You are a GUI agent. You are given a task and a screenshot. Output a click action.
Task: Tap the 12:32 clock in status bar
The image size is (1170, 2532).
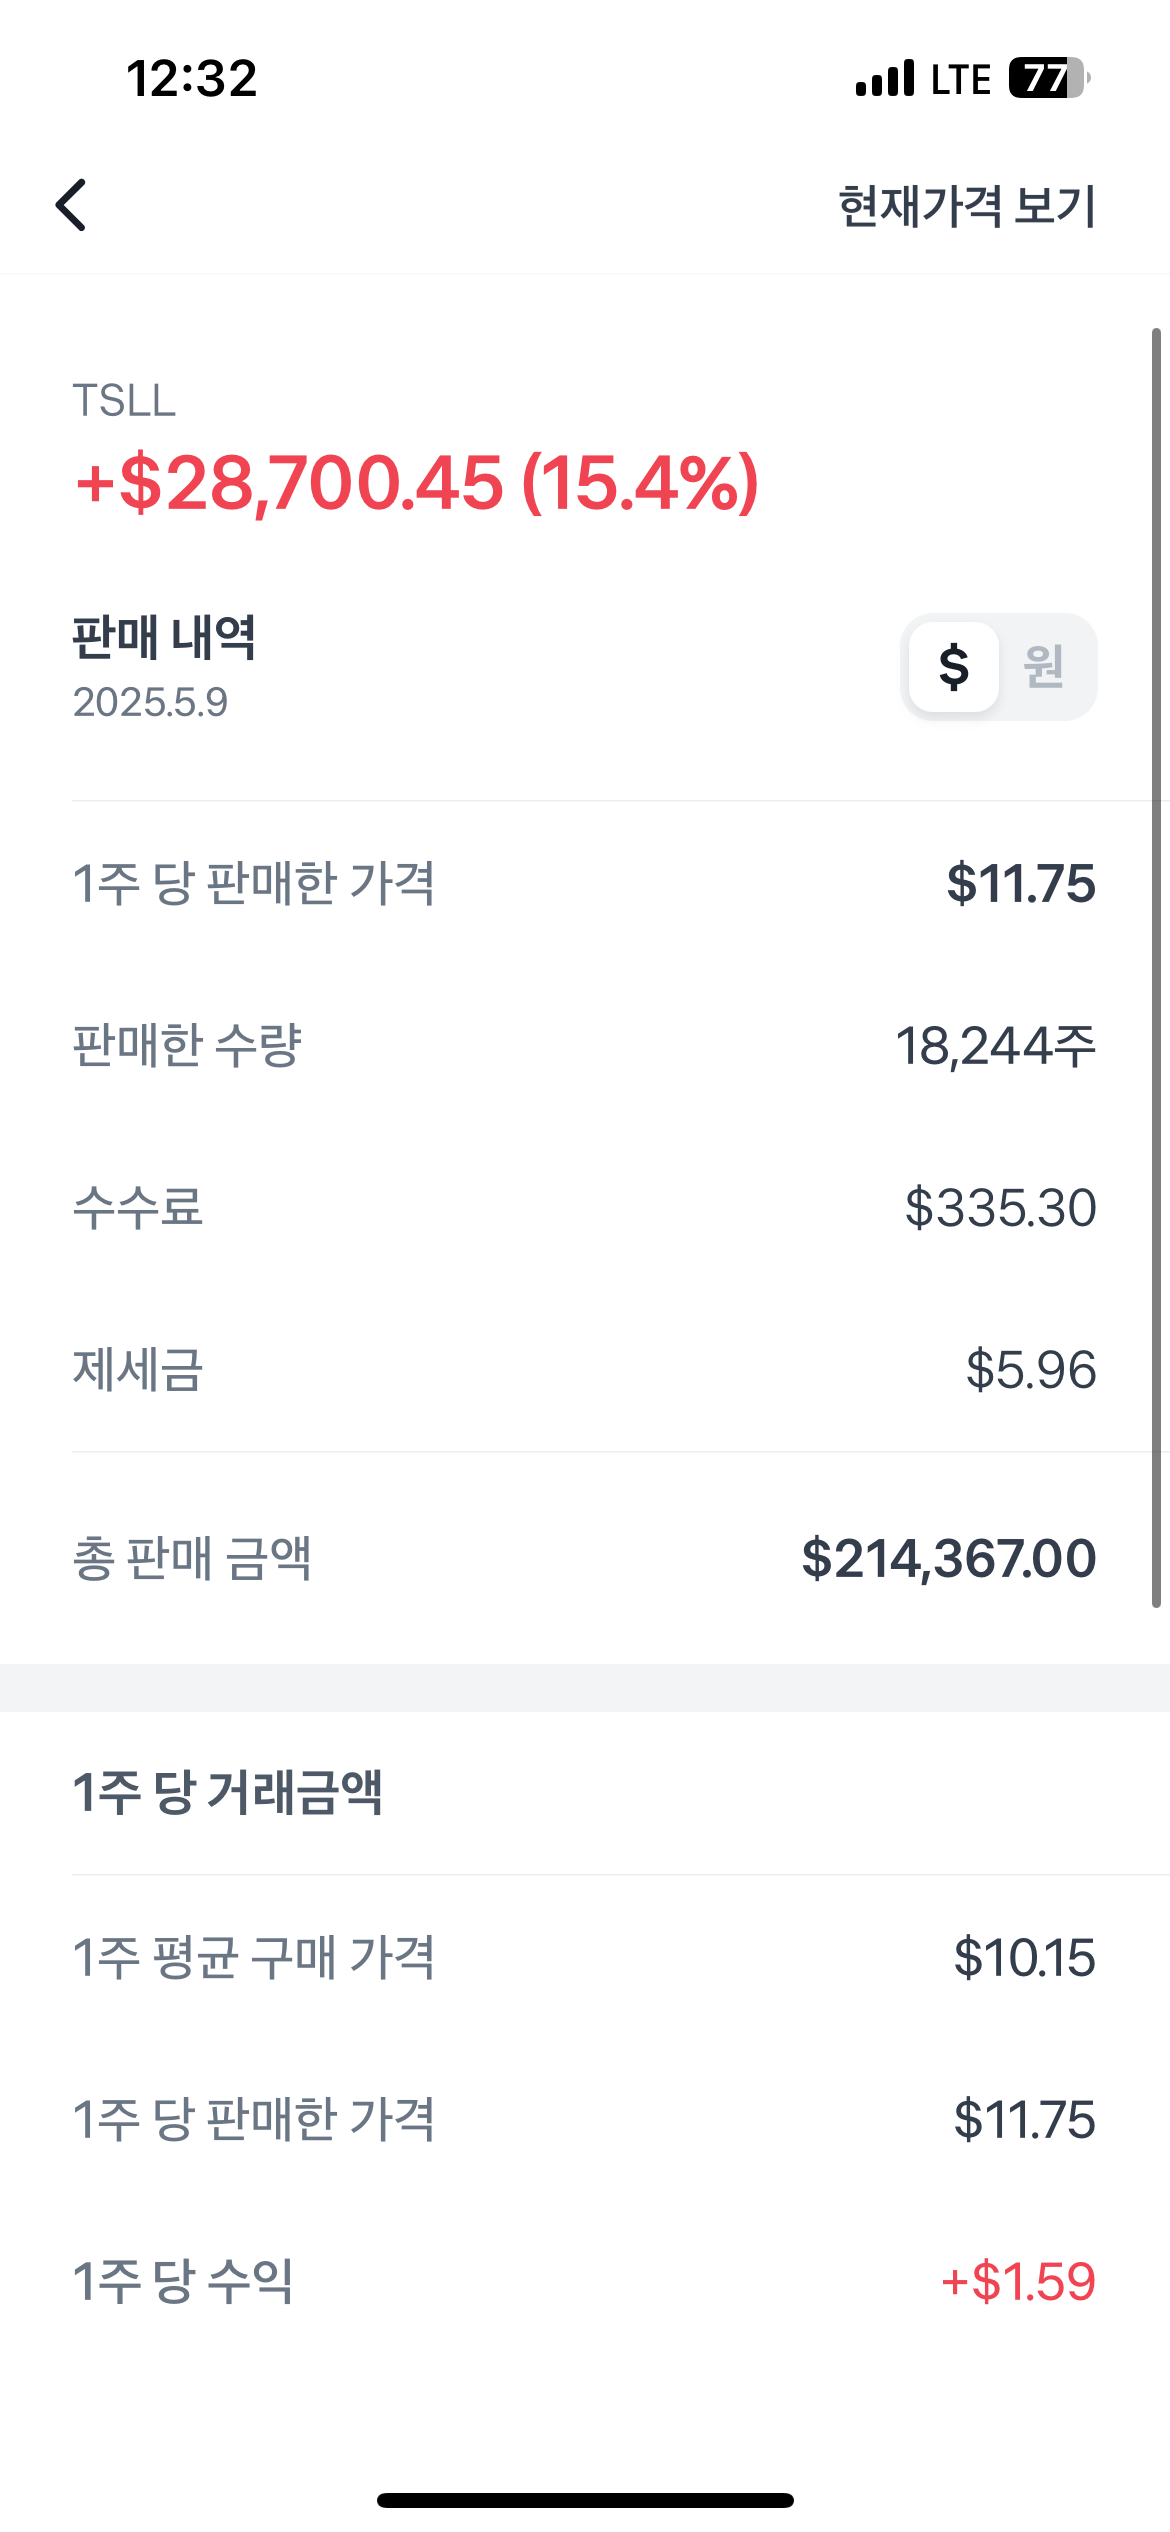click(192, 79)
